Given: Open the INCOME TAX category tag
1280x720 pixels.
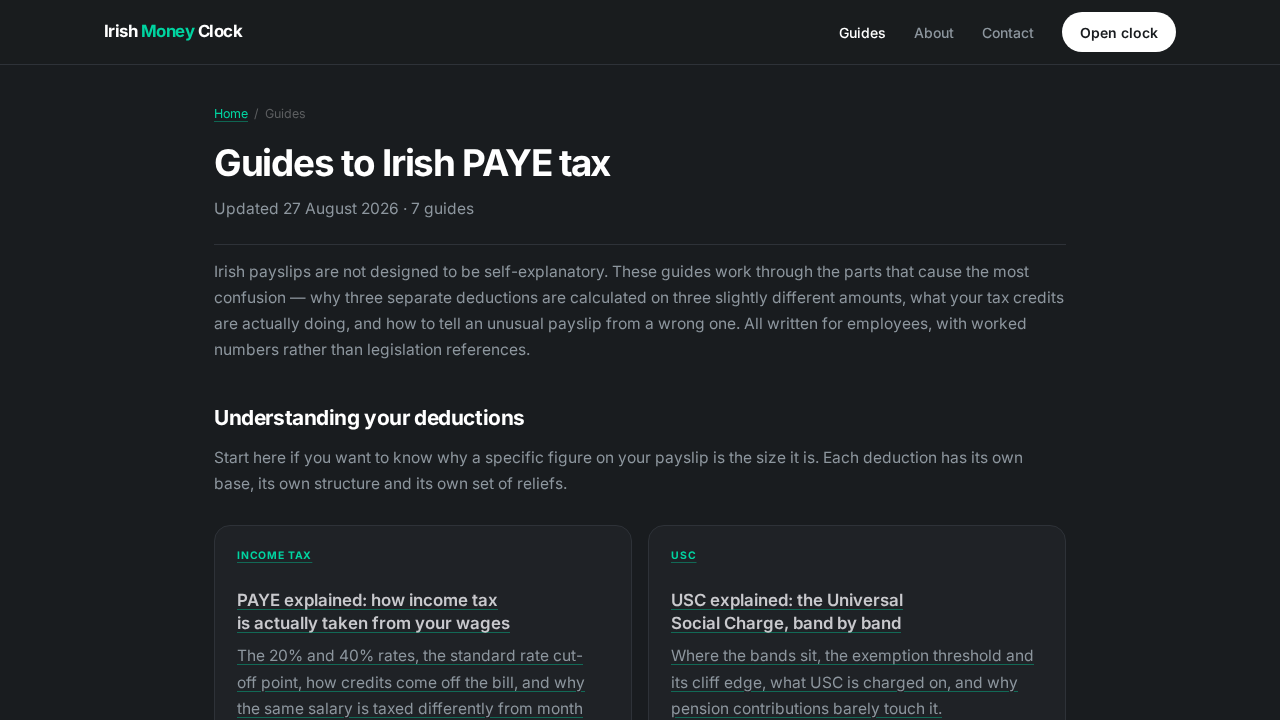Looking at the screenshot, I should point(274,556).
